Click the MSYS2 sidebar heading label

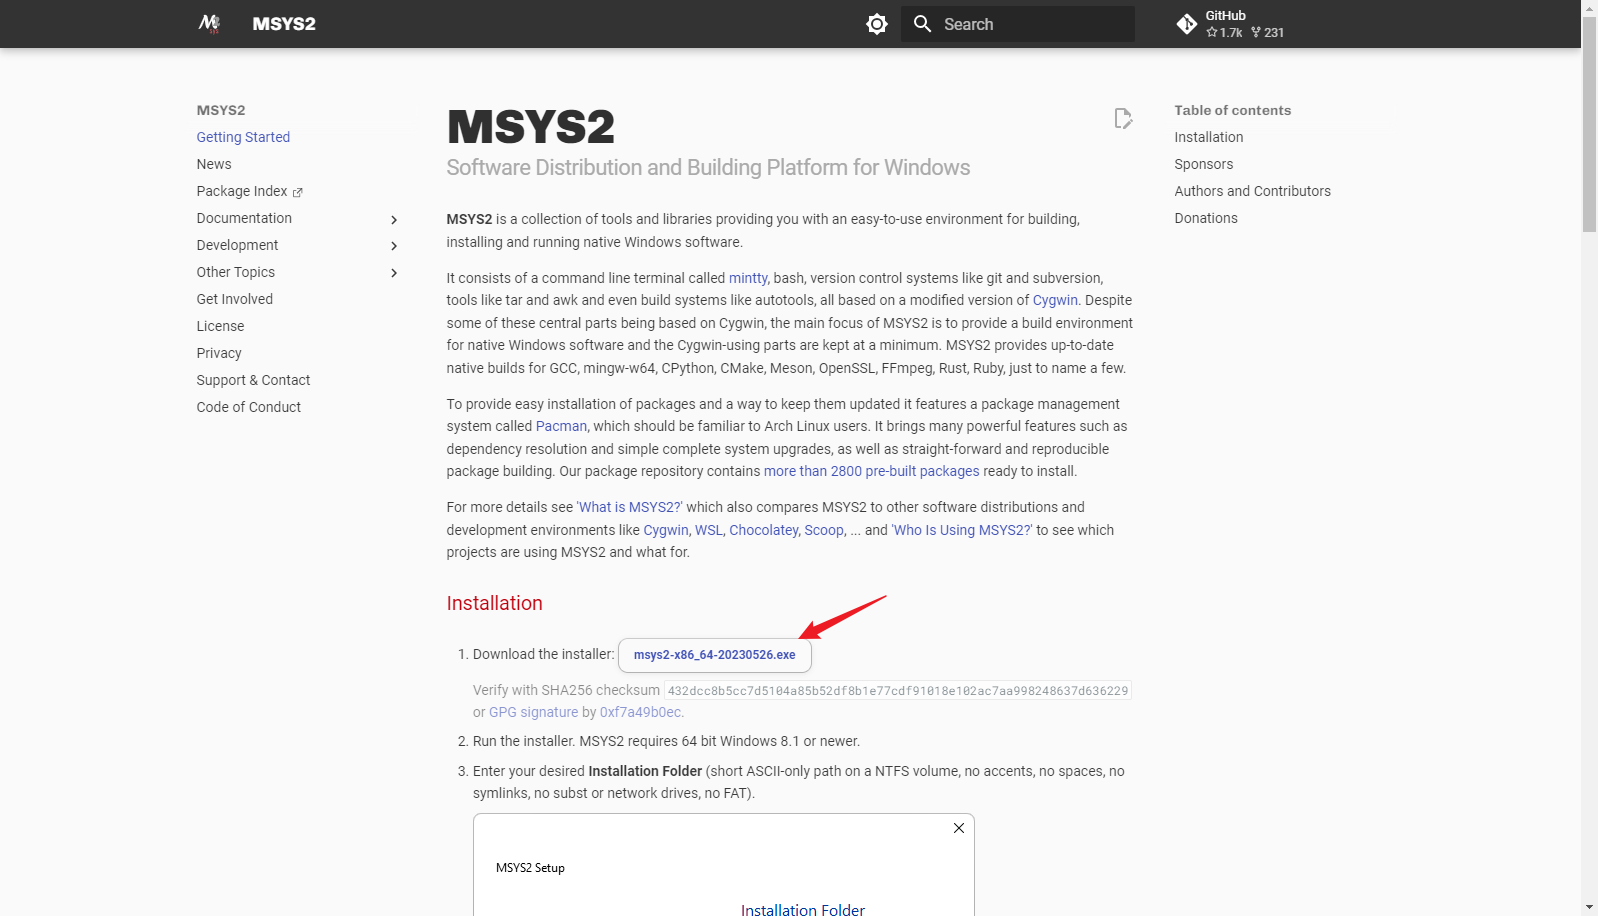pos(221,110)
